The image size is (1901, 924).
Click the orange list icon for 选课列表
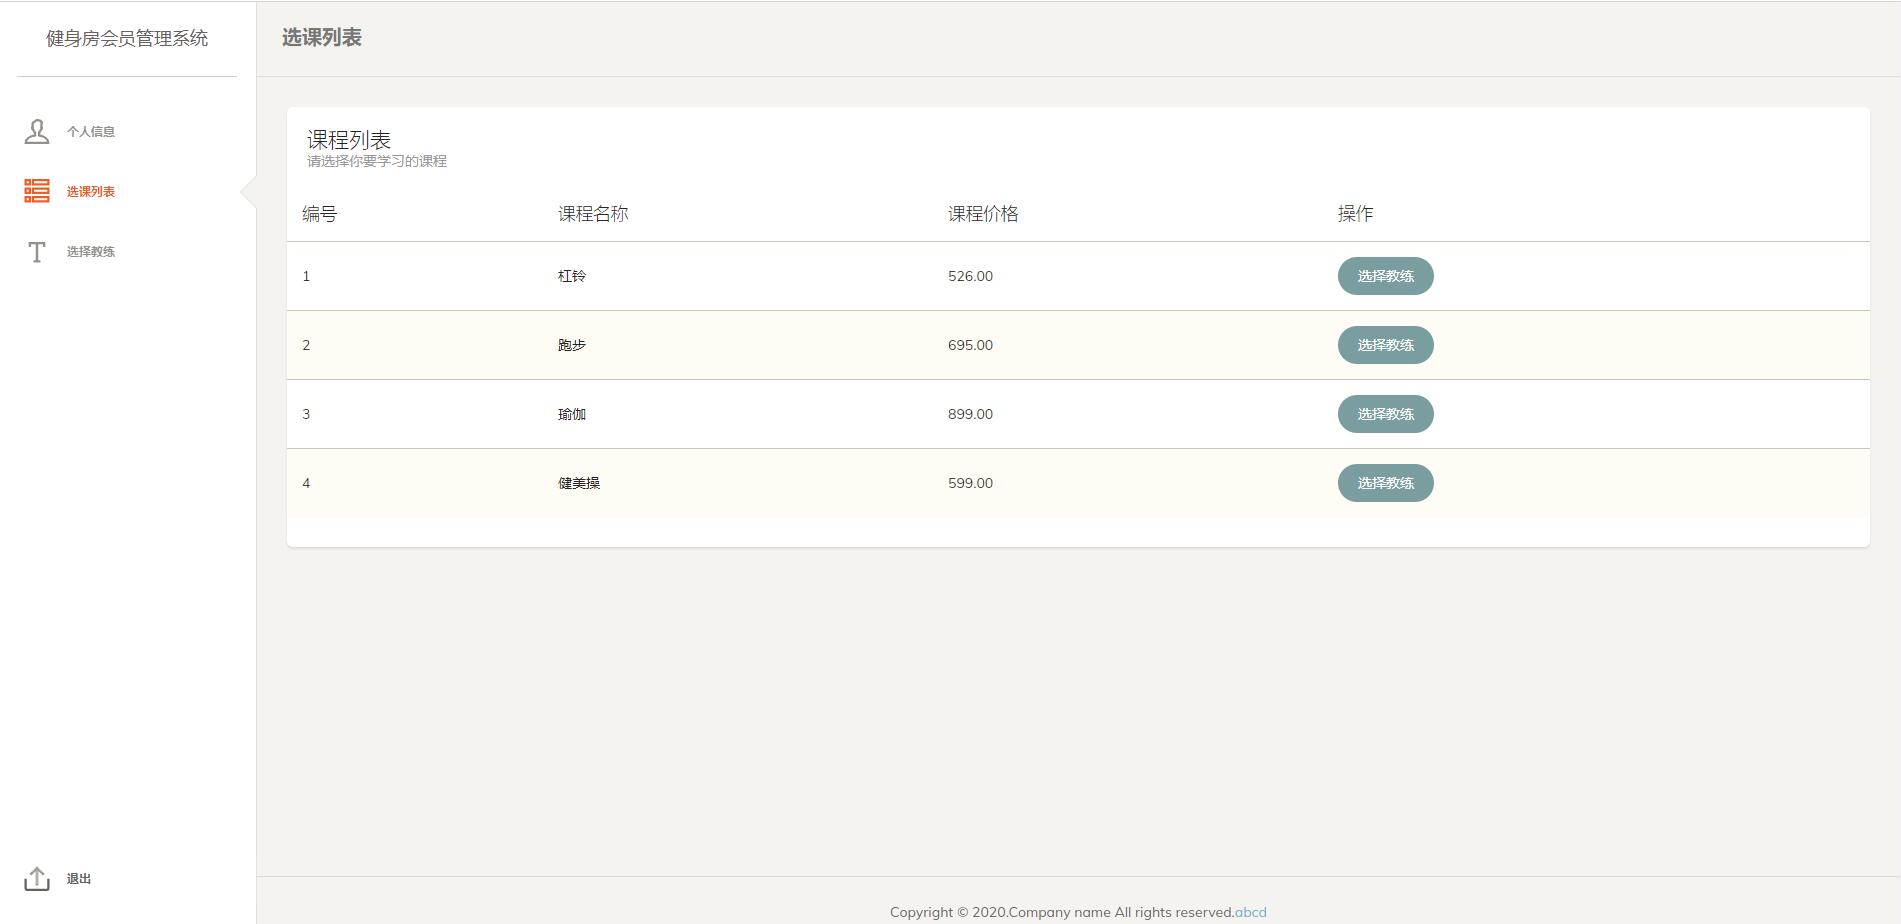click(37, 191)
